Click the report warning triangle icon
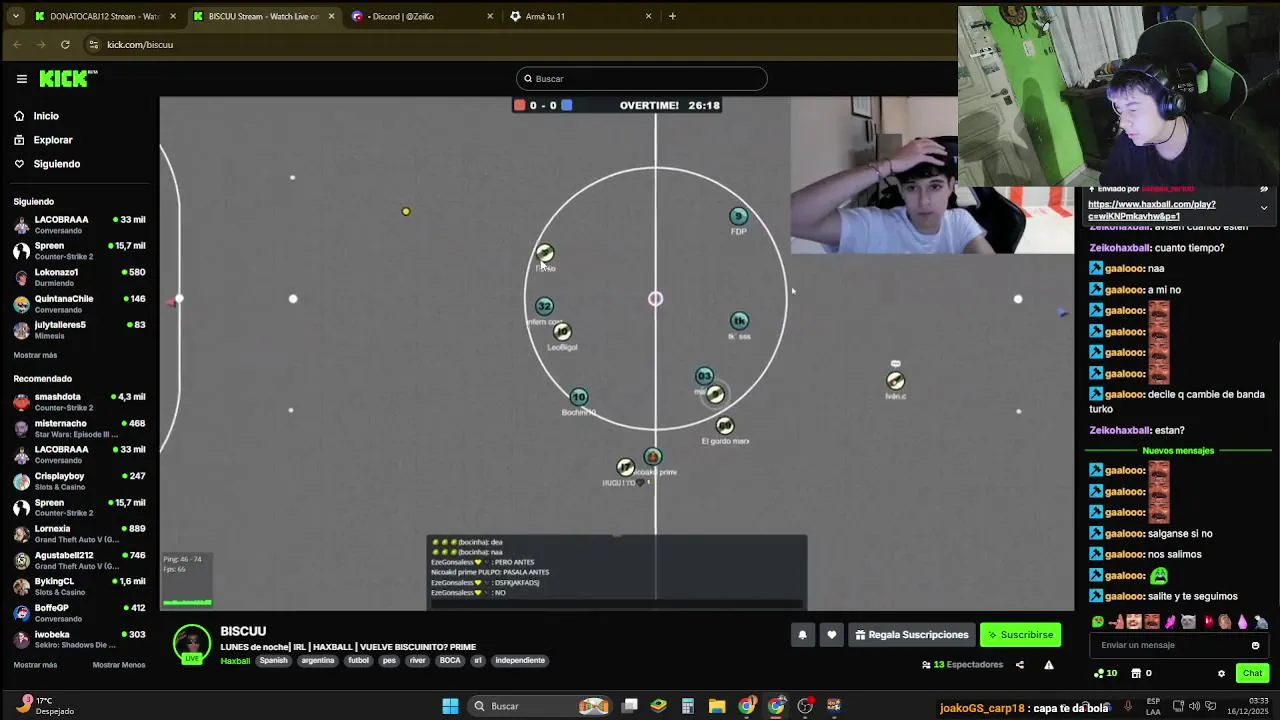Screen dimensions: 1280x720 1049,664
